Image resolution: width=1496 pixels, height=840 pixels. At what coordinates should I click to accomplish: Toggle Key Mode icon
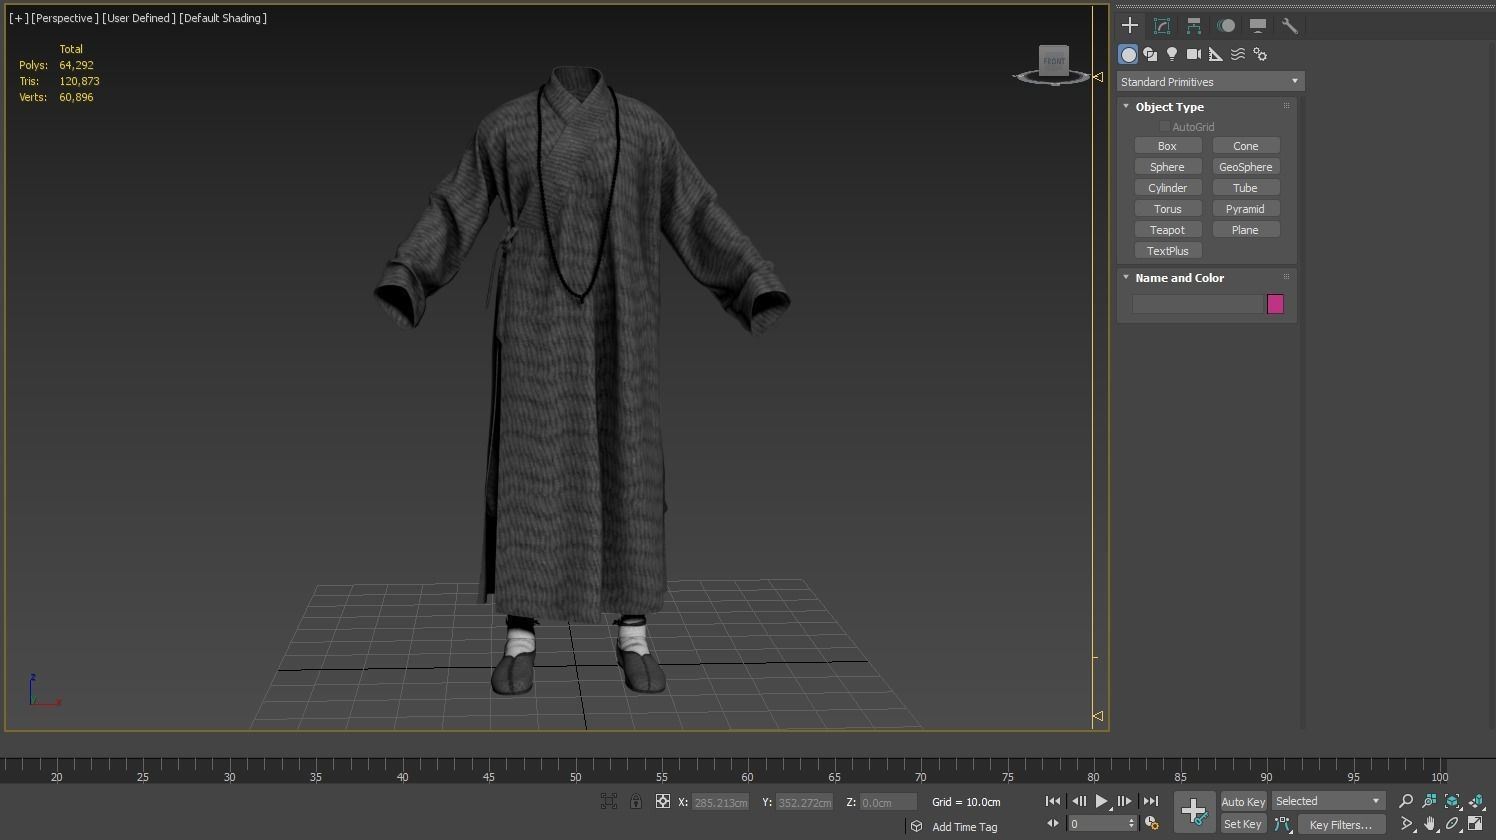coord(1053,824)
